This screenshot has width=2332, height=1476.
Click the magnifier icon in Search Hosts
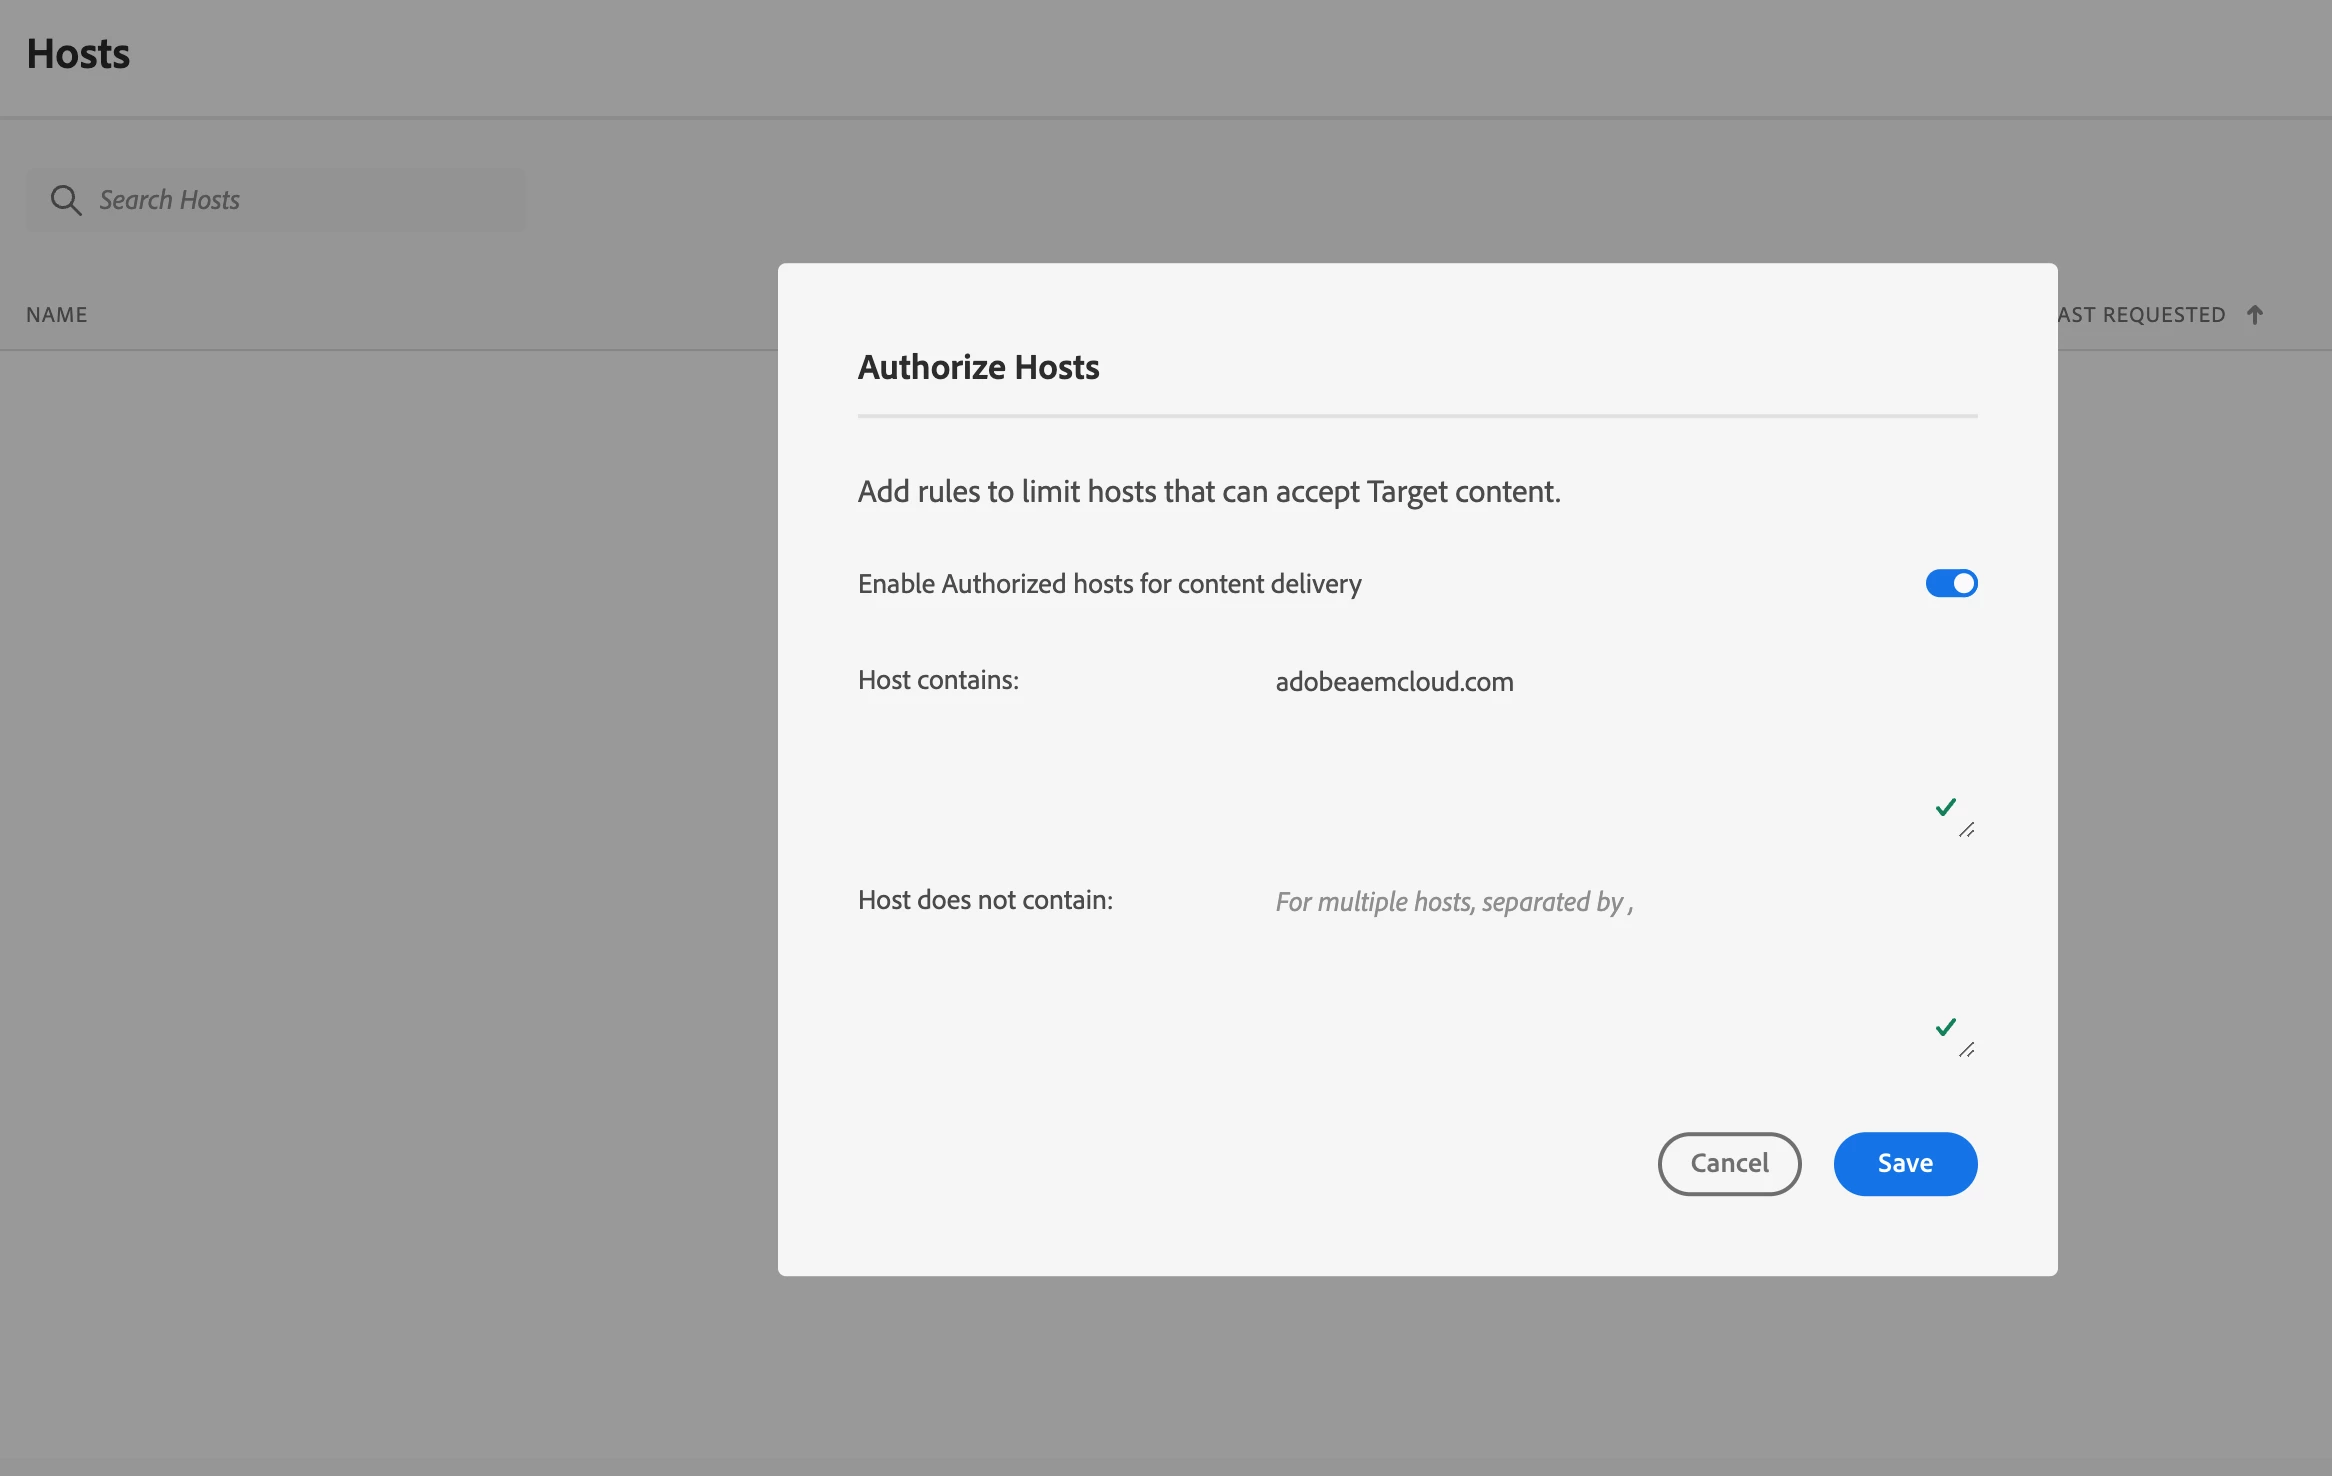[x=66, y=200]
